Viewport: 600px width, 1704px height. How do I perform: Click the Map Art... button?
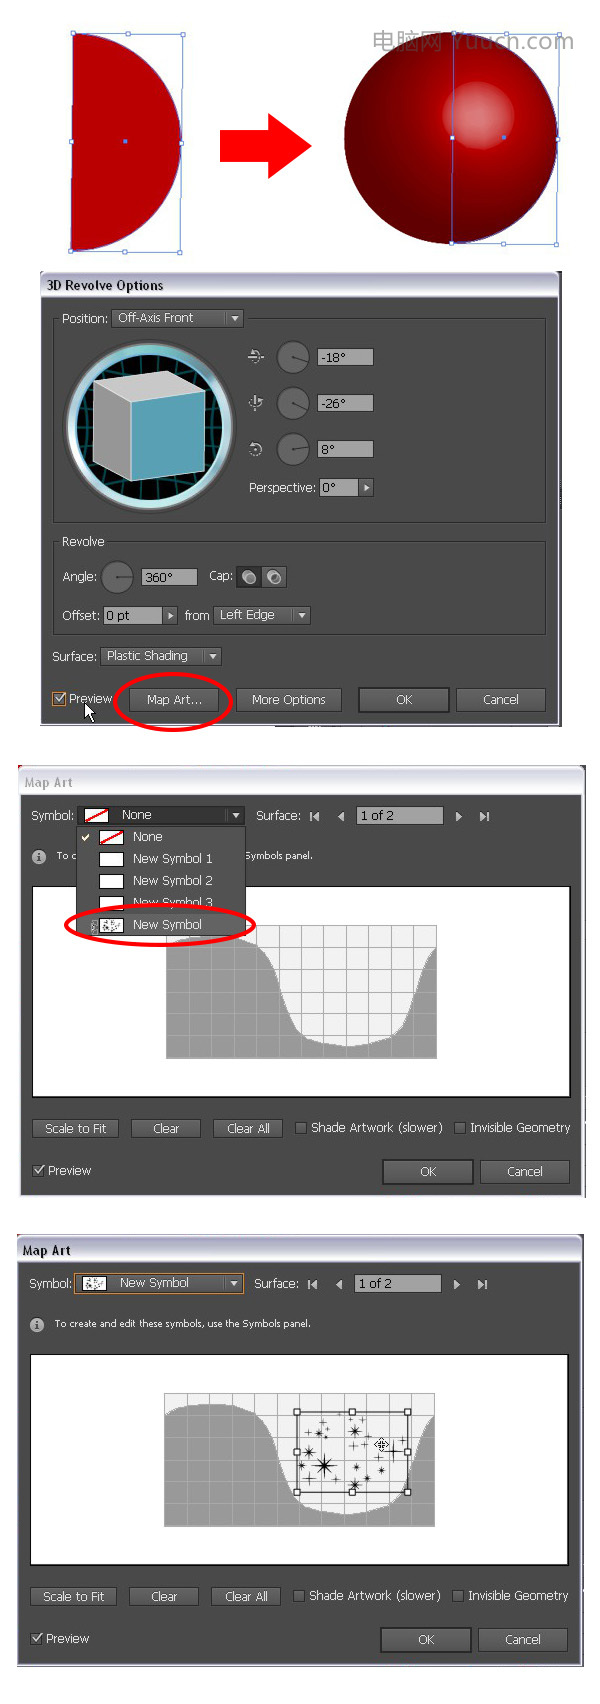174,700
